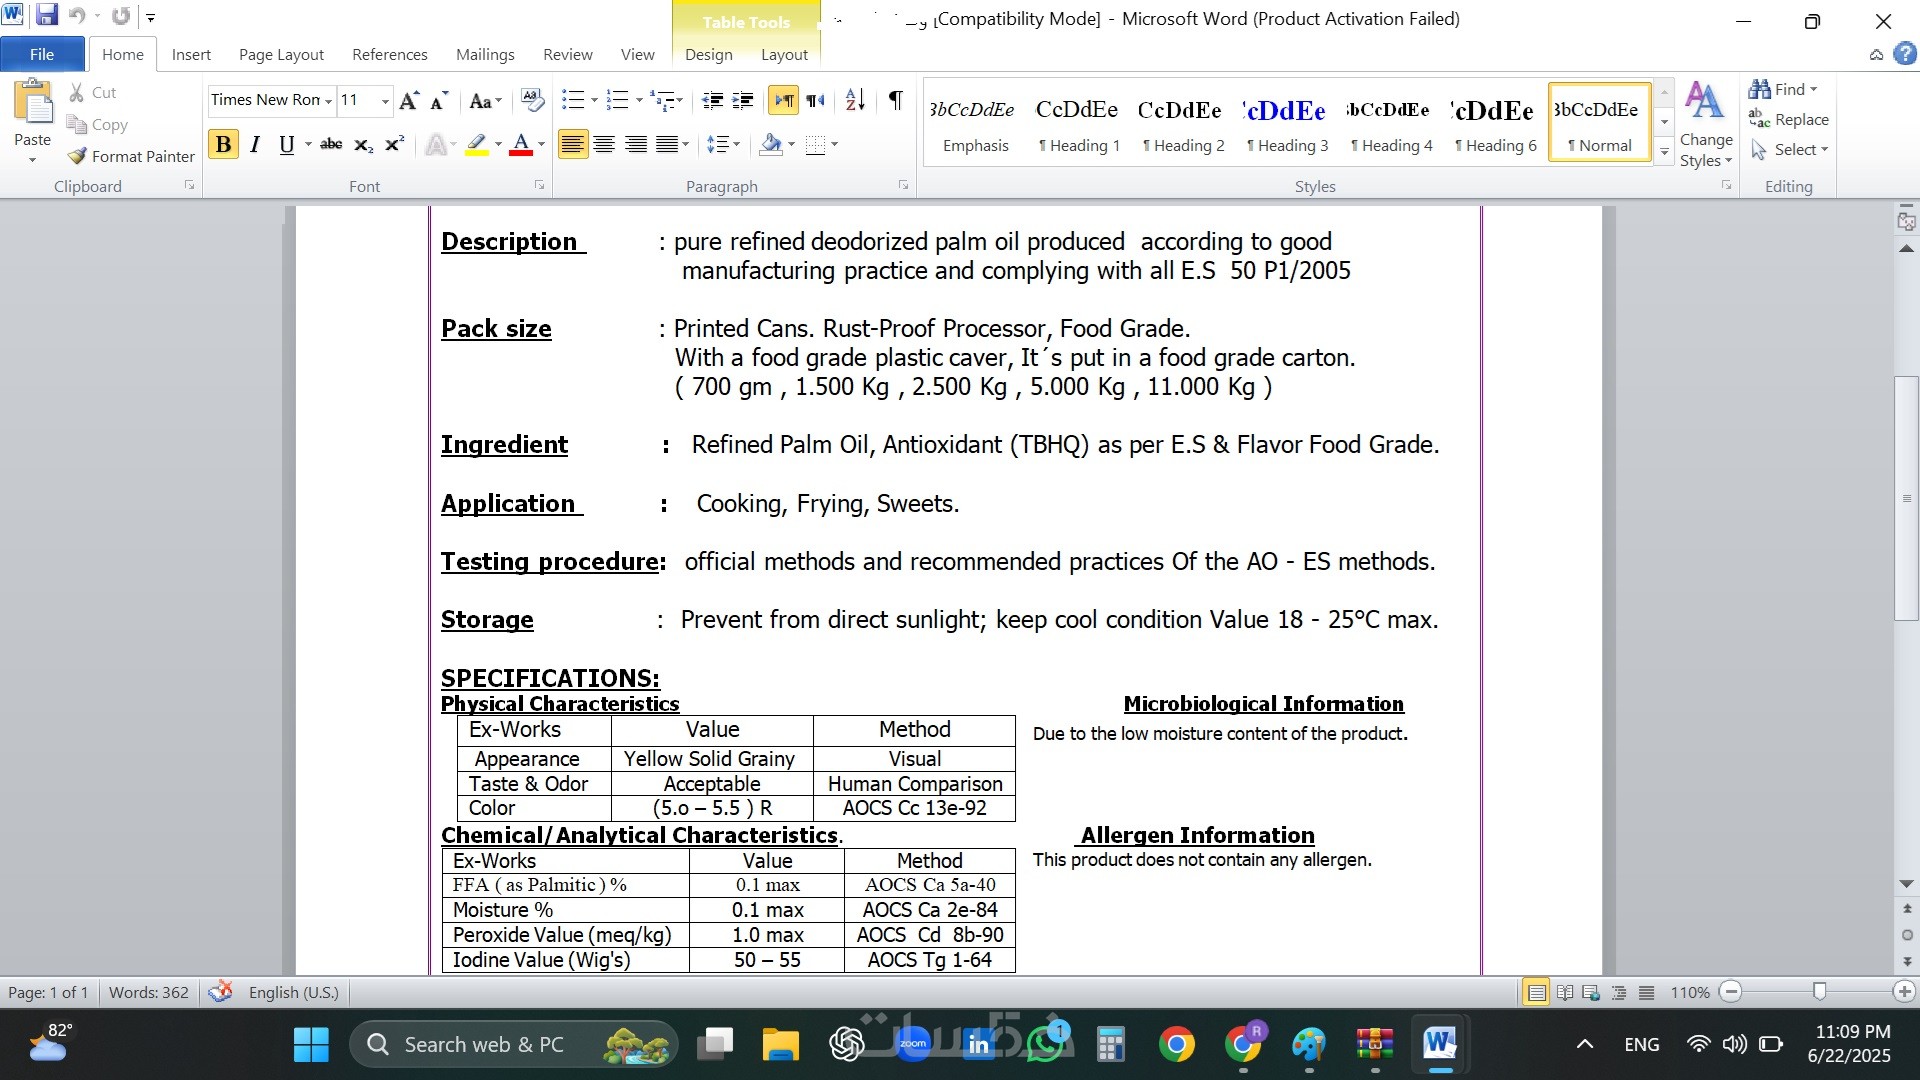
Task: Click the Sort A-Z icon
Action: click(855, 100)
